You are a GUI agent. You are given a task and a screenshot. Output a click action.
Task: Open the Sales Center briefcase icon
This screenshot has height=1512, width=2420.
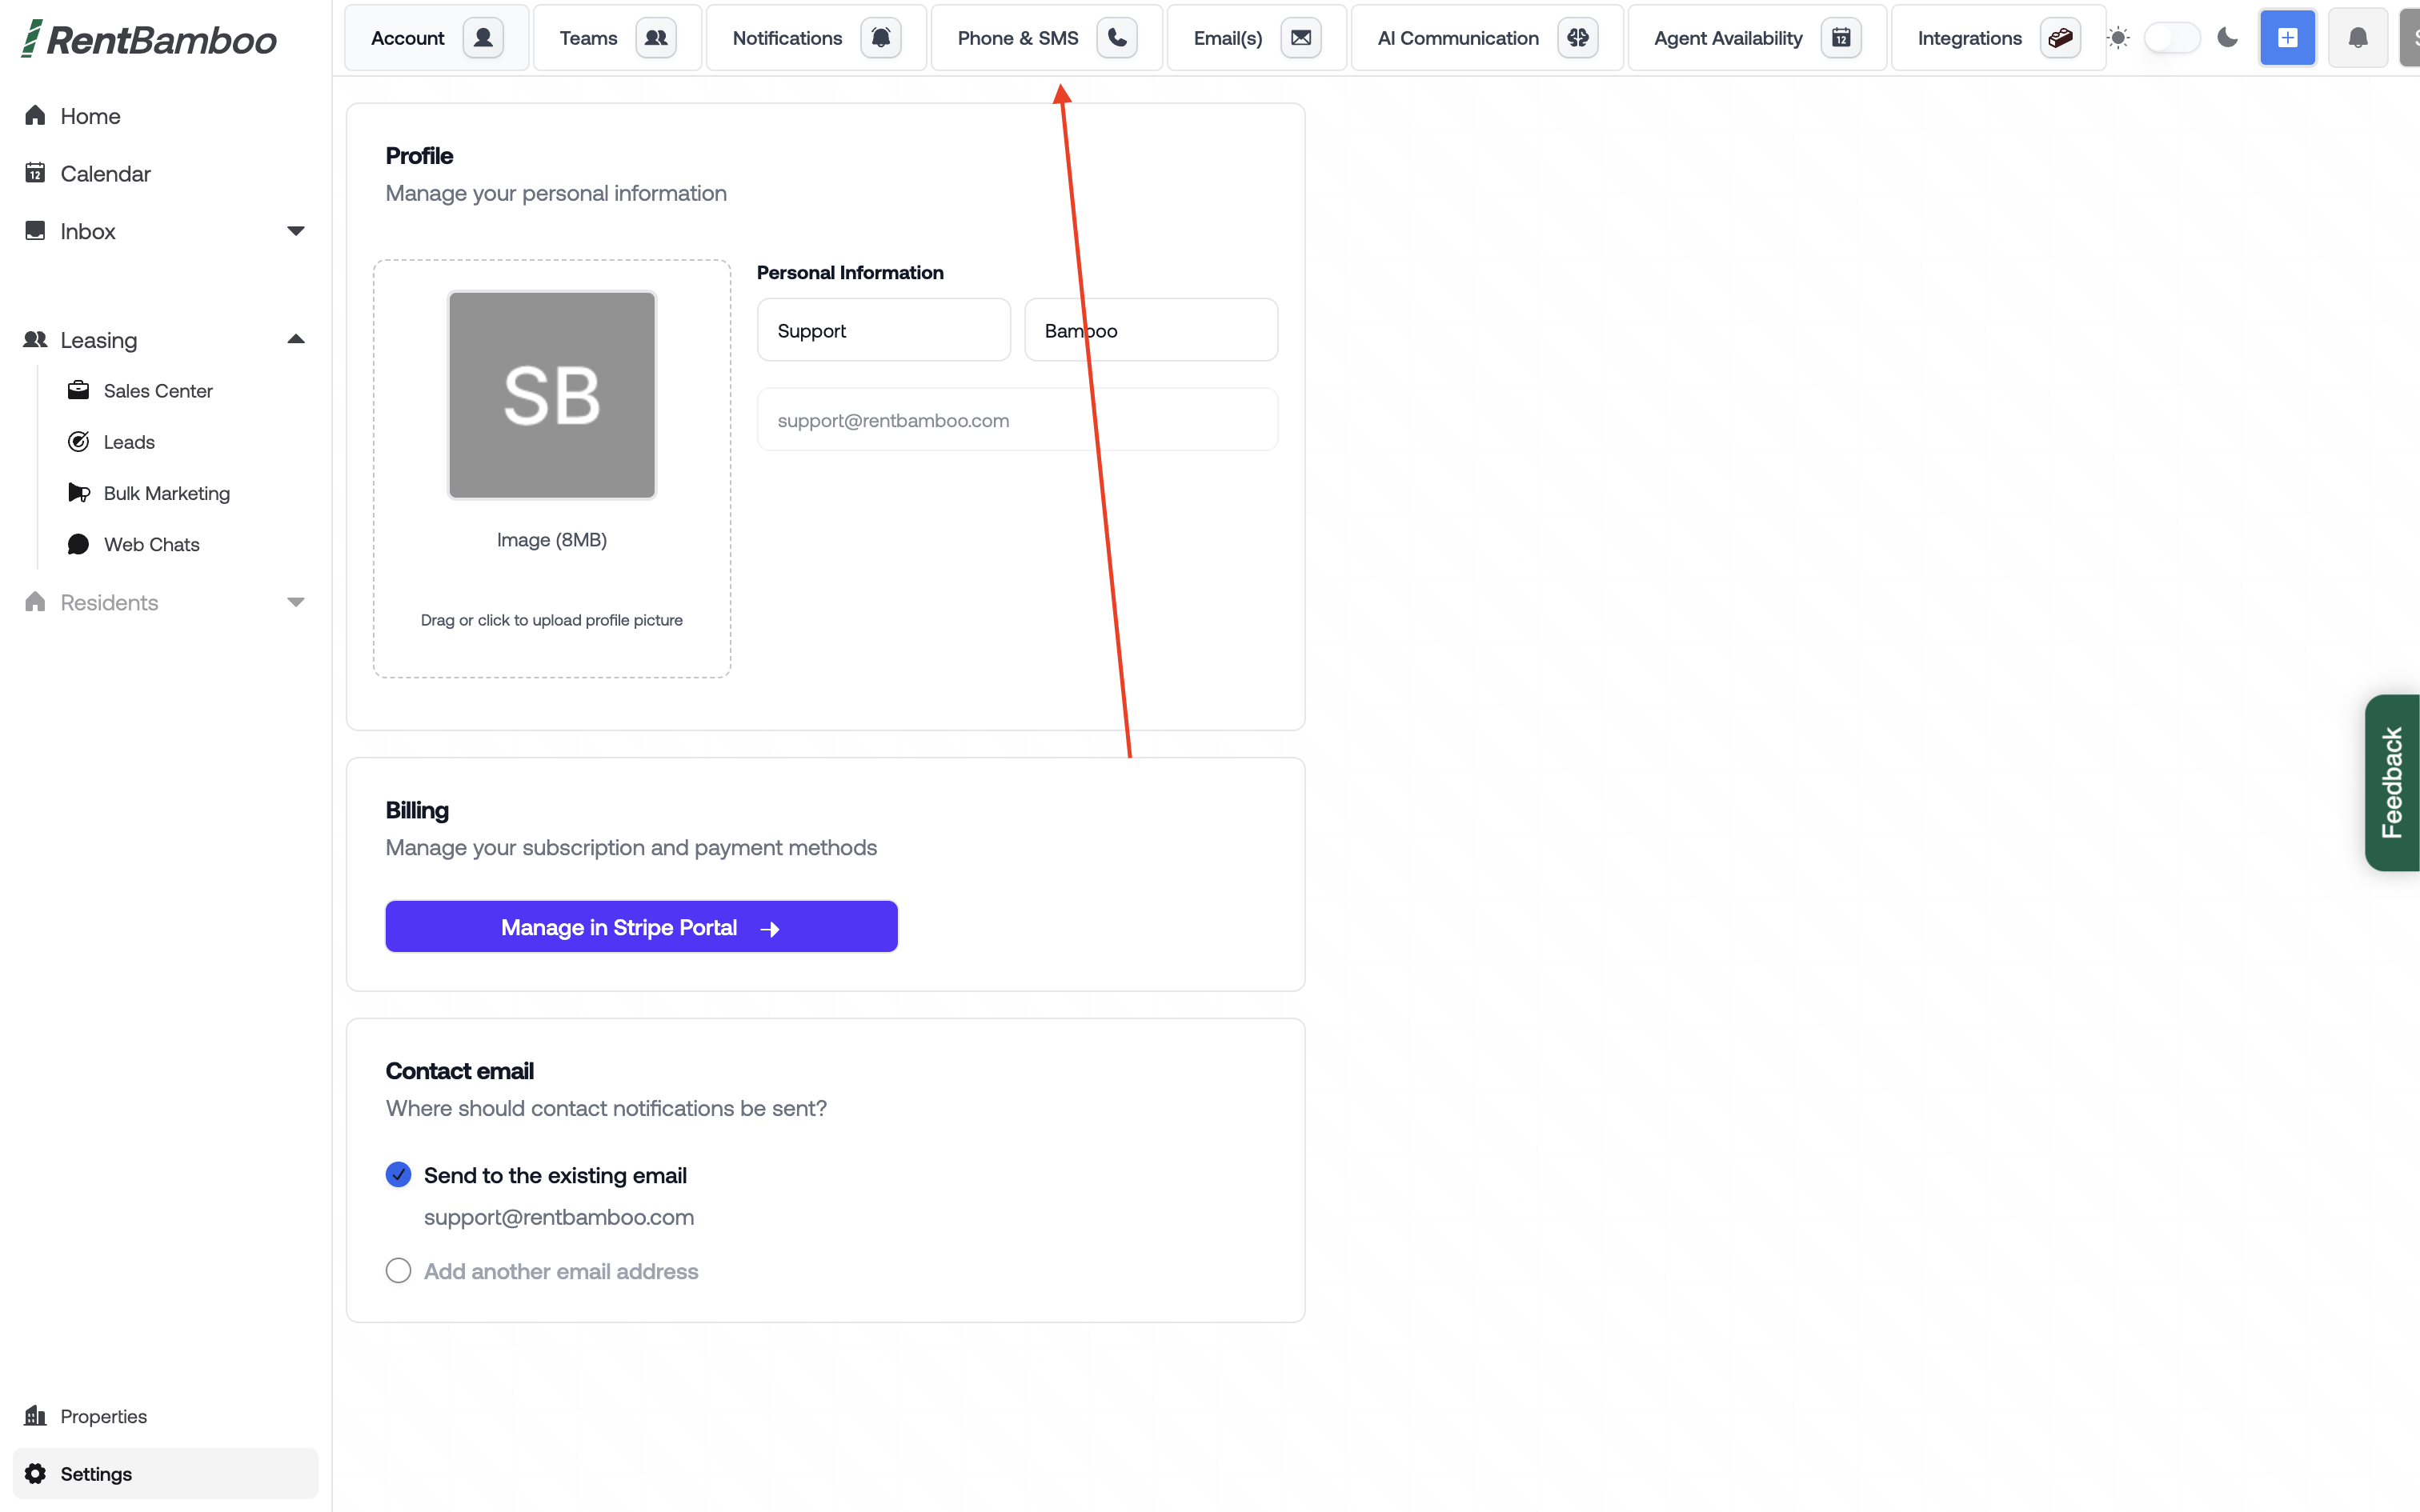point(78,390)
